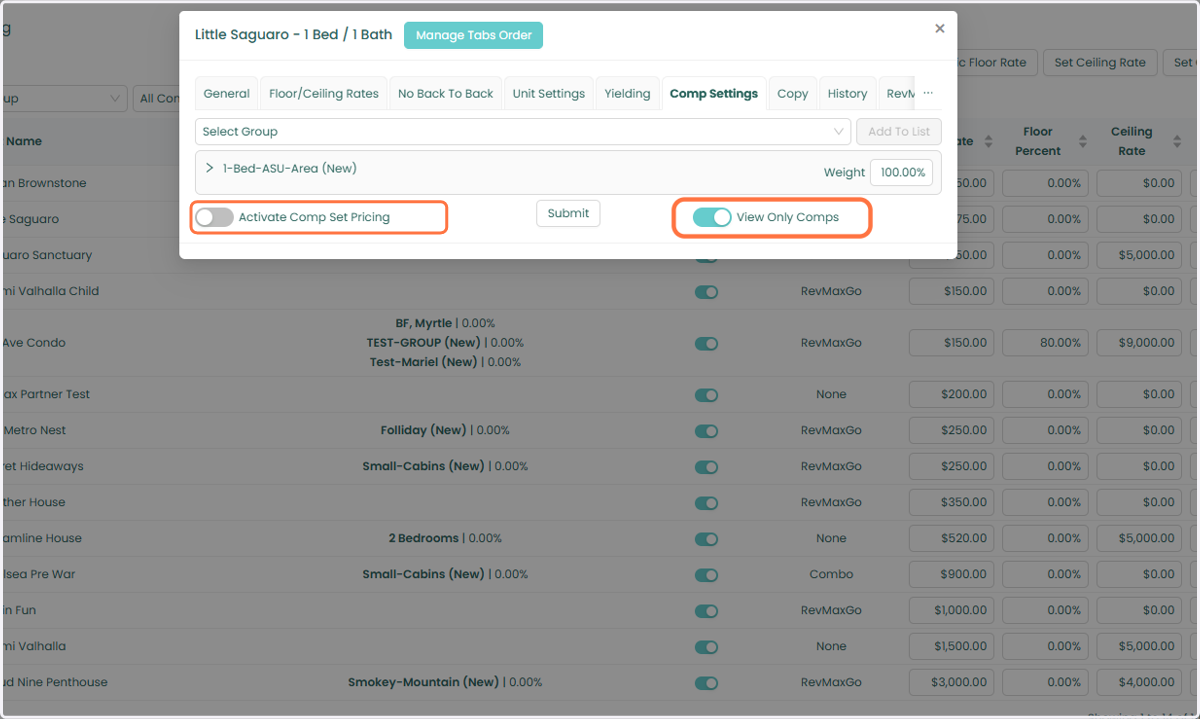
Task: Edit the $3,000.00 rate for Nine Penthouse
Action: tap(951, 683)
